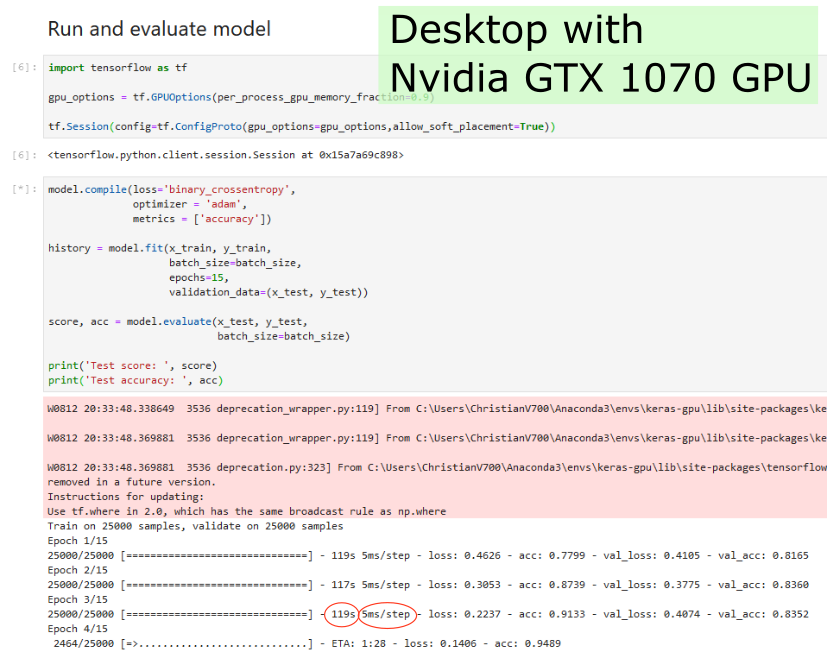Click the 'Epoch 1/15' label
The image size is (827, 652).
coord(78,541)
